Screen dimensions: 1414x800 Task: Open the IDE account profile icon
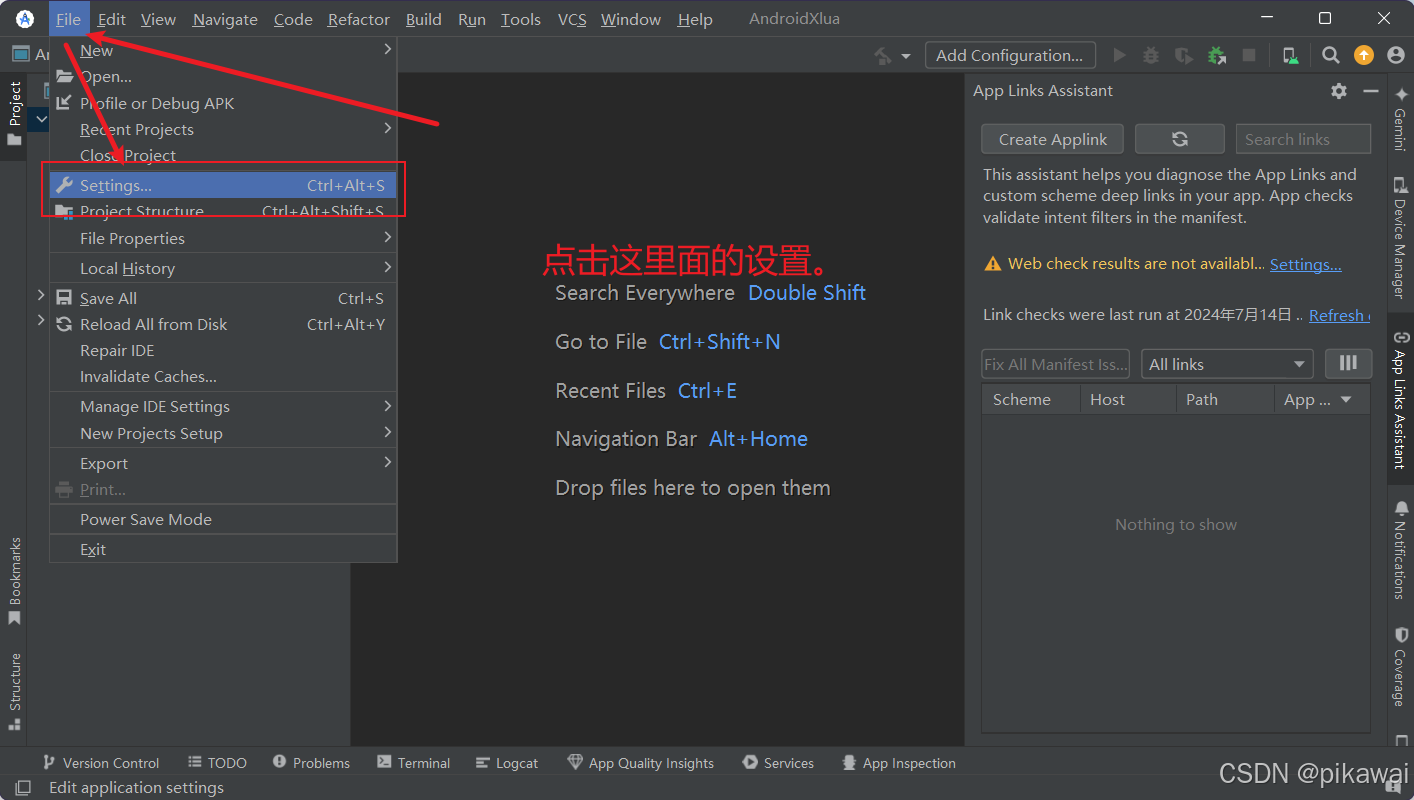pos(1396,55)
